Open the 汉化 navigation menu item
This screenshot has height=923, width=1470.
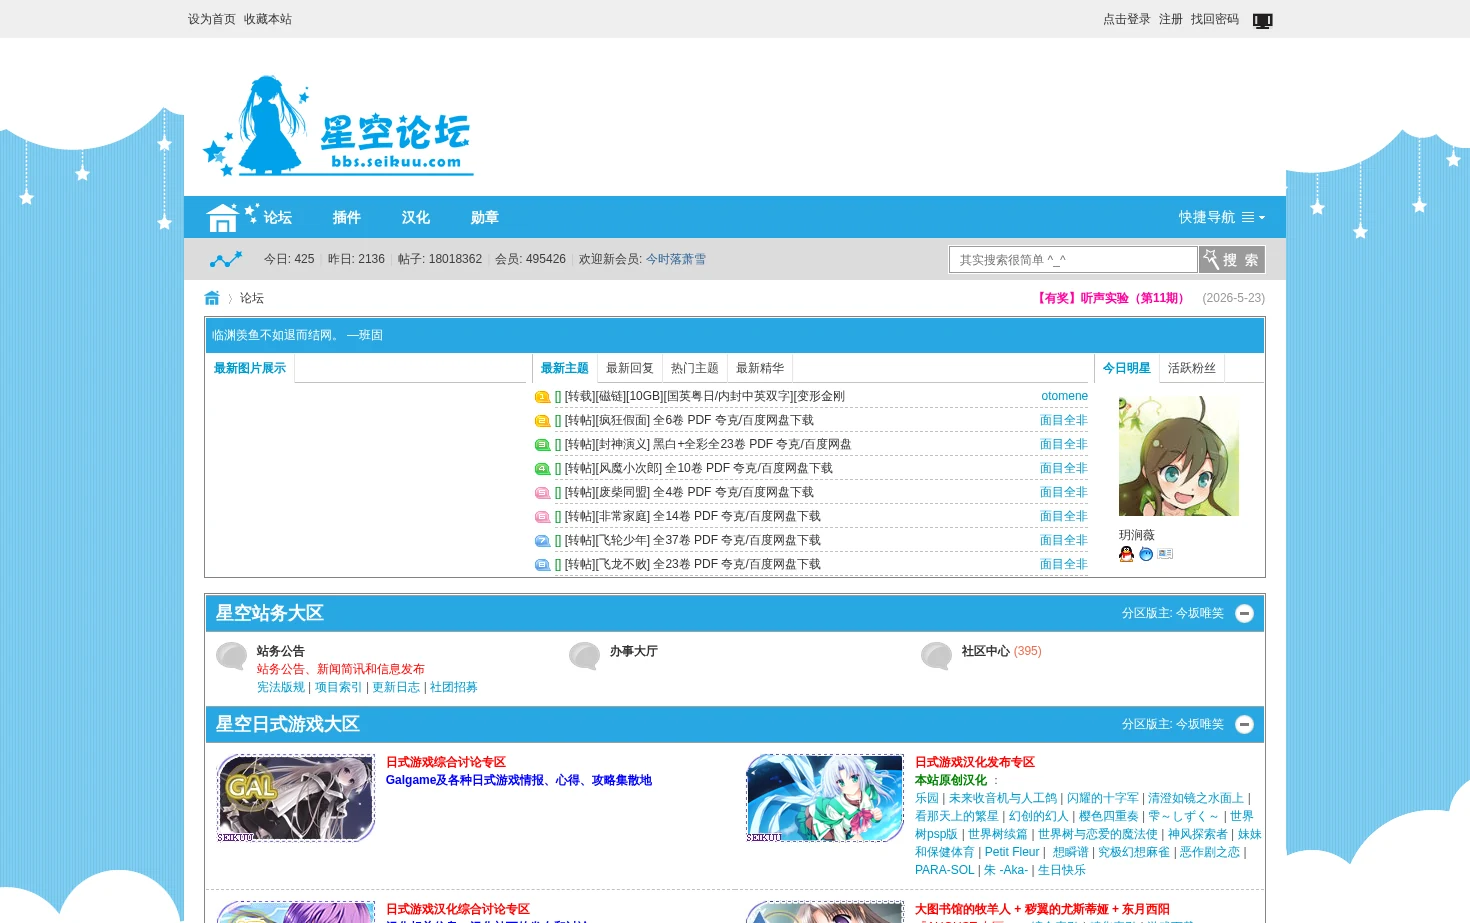[415, 217]
